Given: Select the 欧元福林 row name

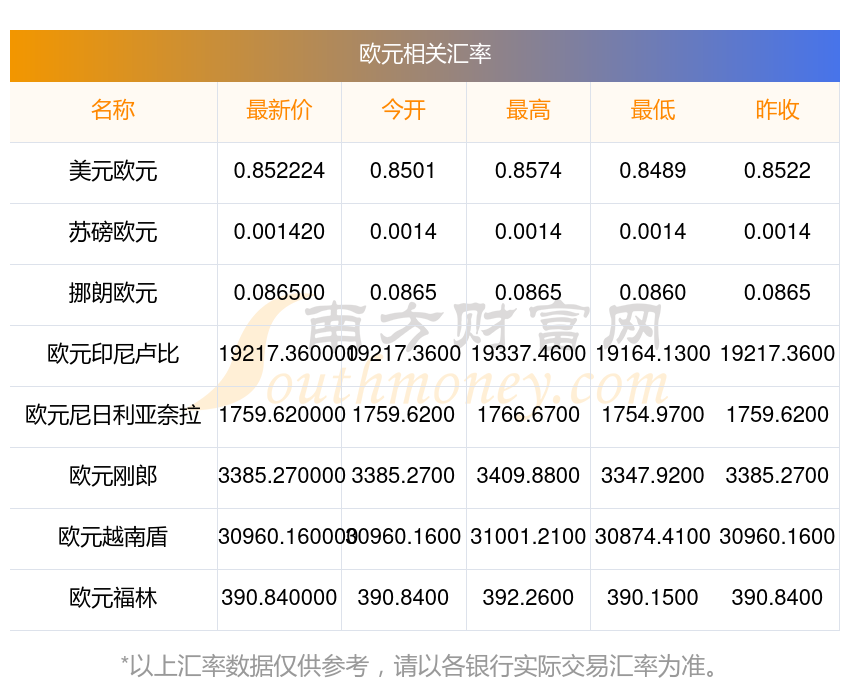Looking at the screenshot, I should (x=113, y=598).
